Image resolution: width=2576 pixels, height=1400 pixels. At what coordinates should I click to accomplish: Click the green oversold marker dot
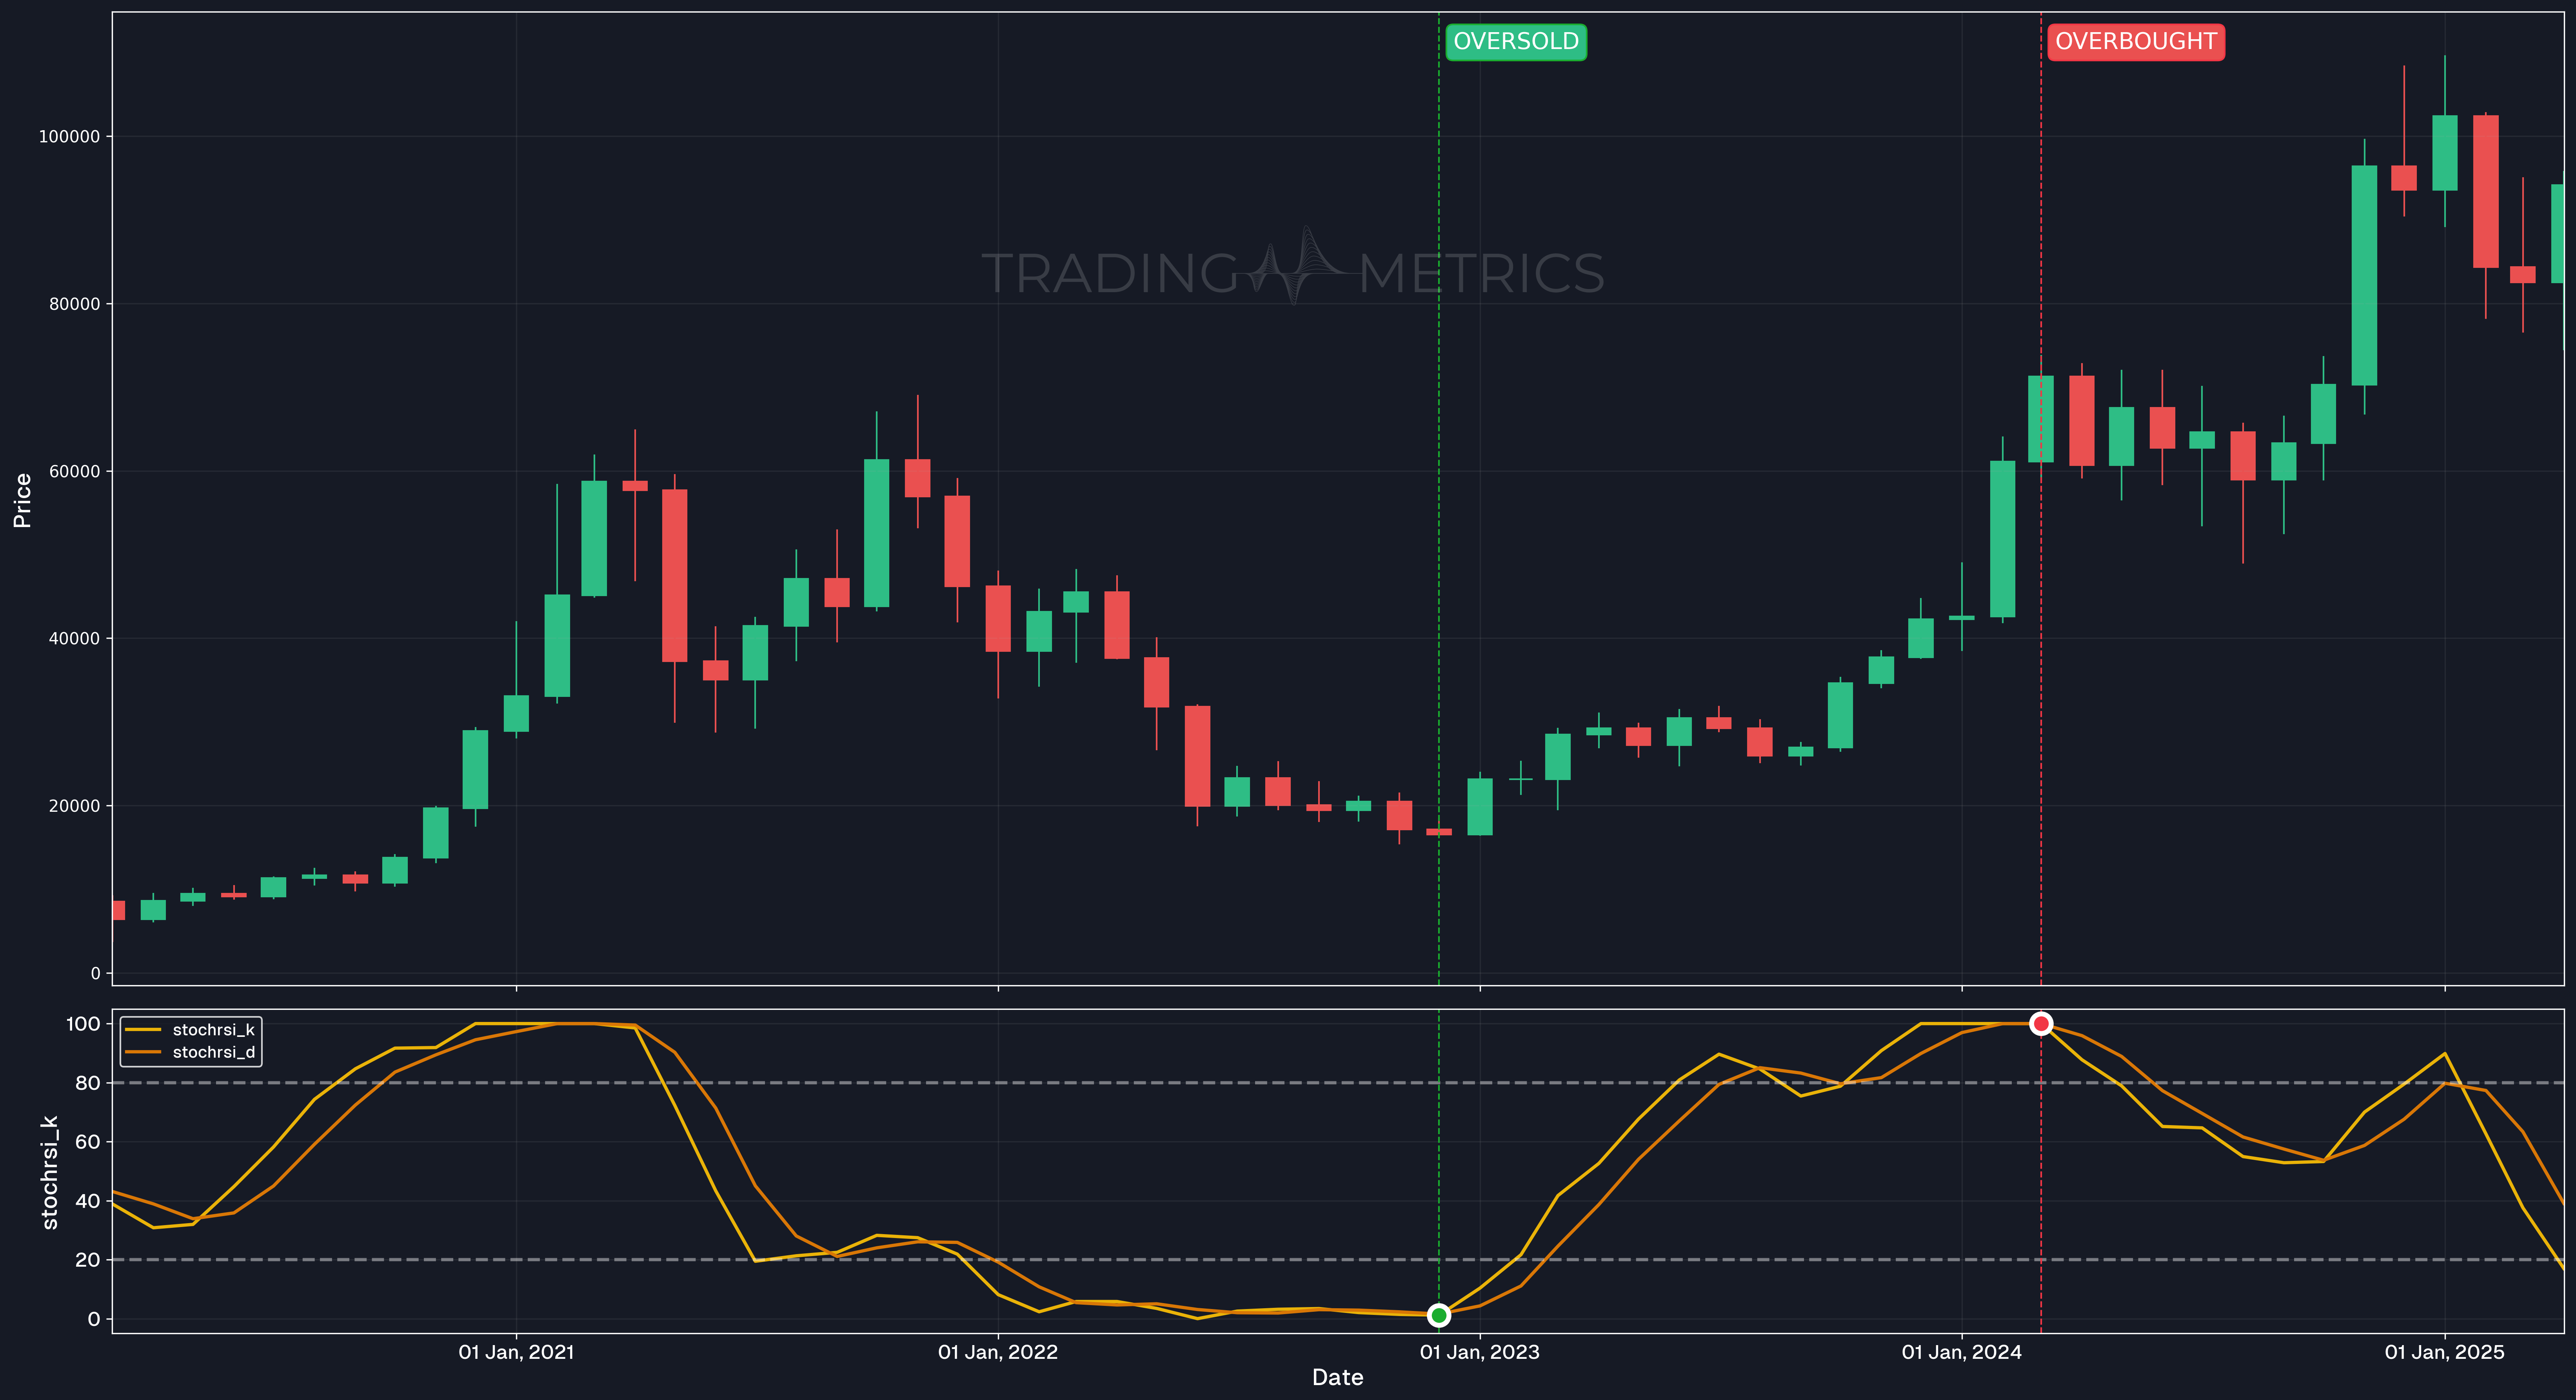[1438, 1315]
